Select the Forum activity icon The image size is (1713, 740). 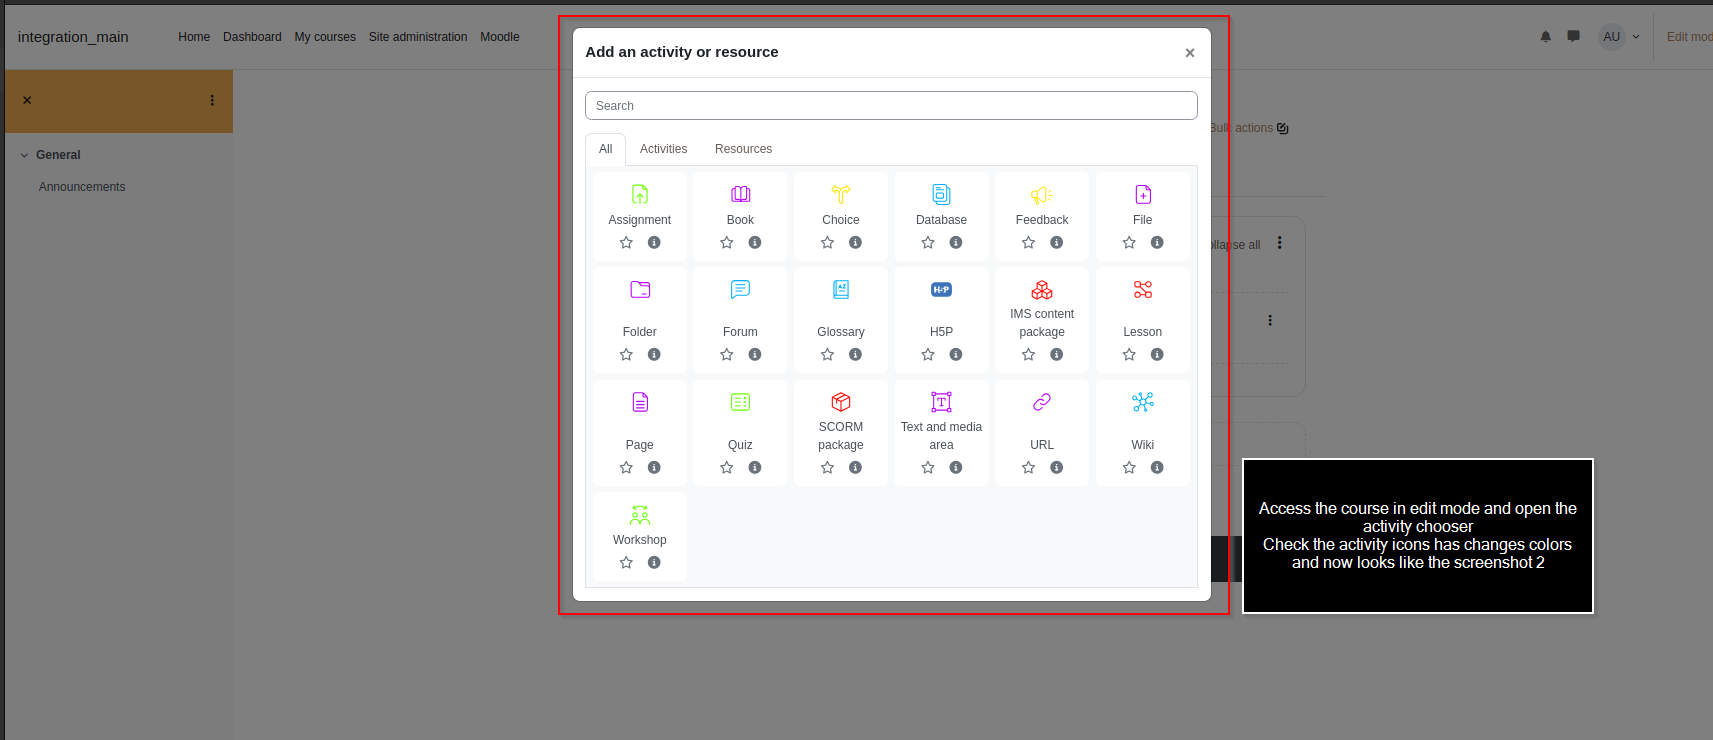740,290
